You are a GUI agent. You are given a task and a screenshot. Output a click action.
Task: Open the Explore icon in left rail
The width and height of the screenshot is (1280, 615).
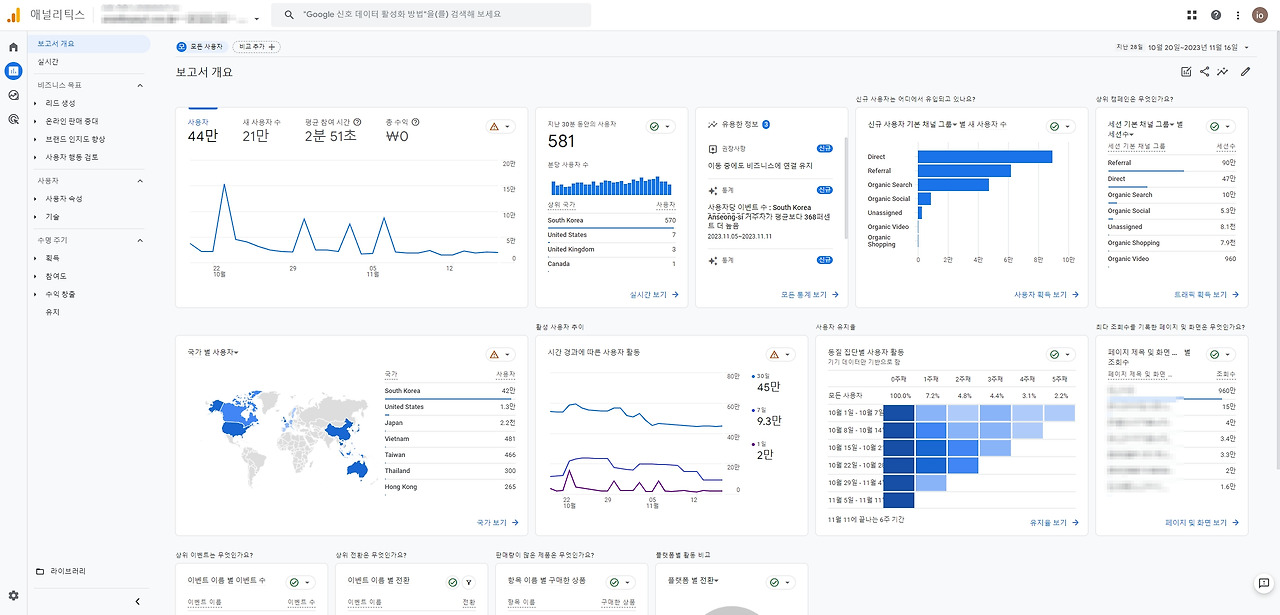pos(13,95)
